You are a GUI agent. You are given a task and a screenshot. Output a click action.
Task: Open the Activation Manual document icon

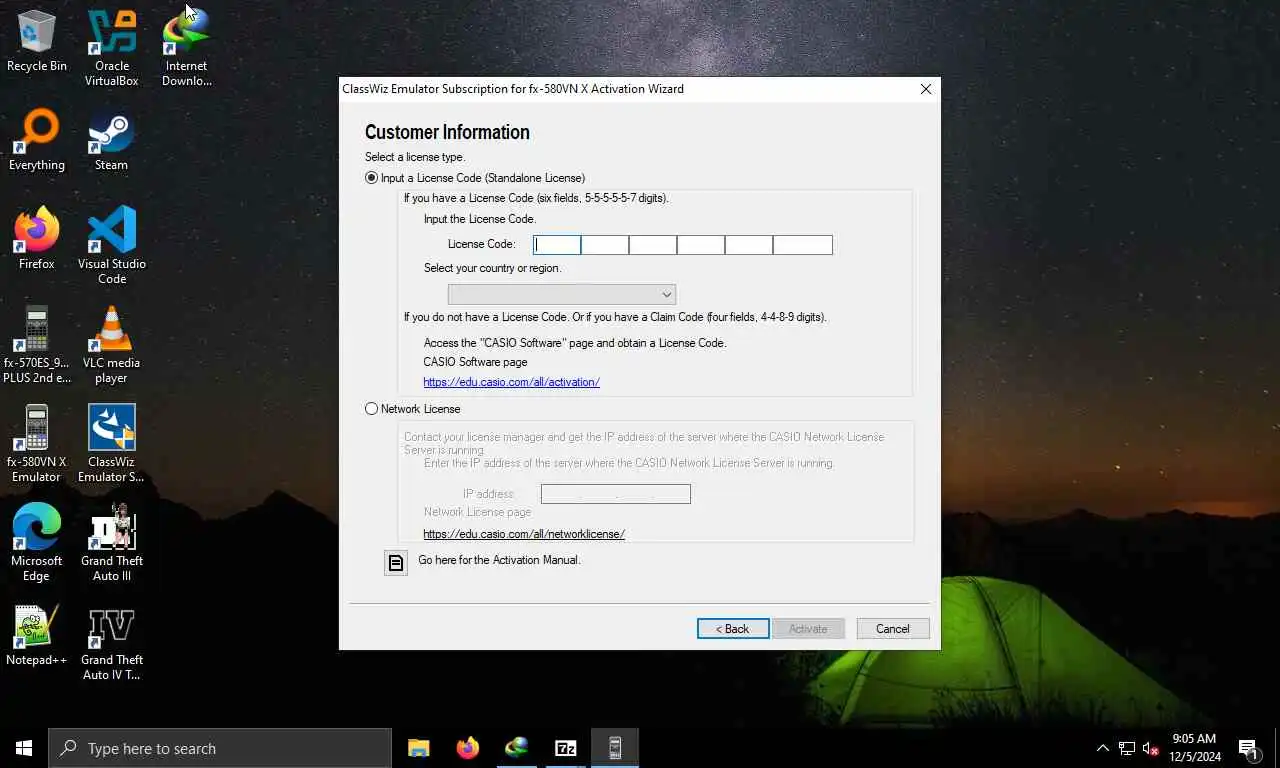tap(396, 562)
